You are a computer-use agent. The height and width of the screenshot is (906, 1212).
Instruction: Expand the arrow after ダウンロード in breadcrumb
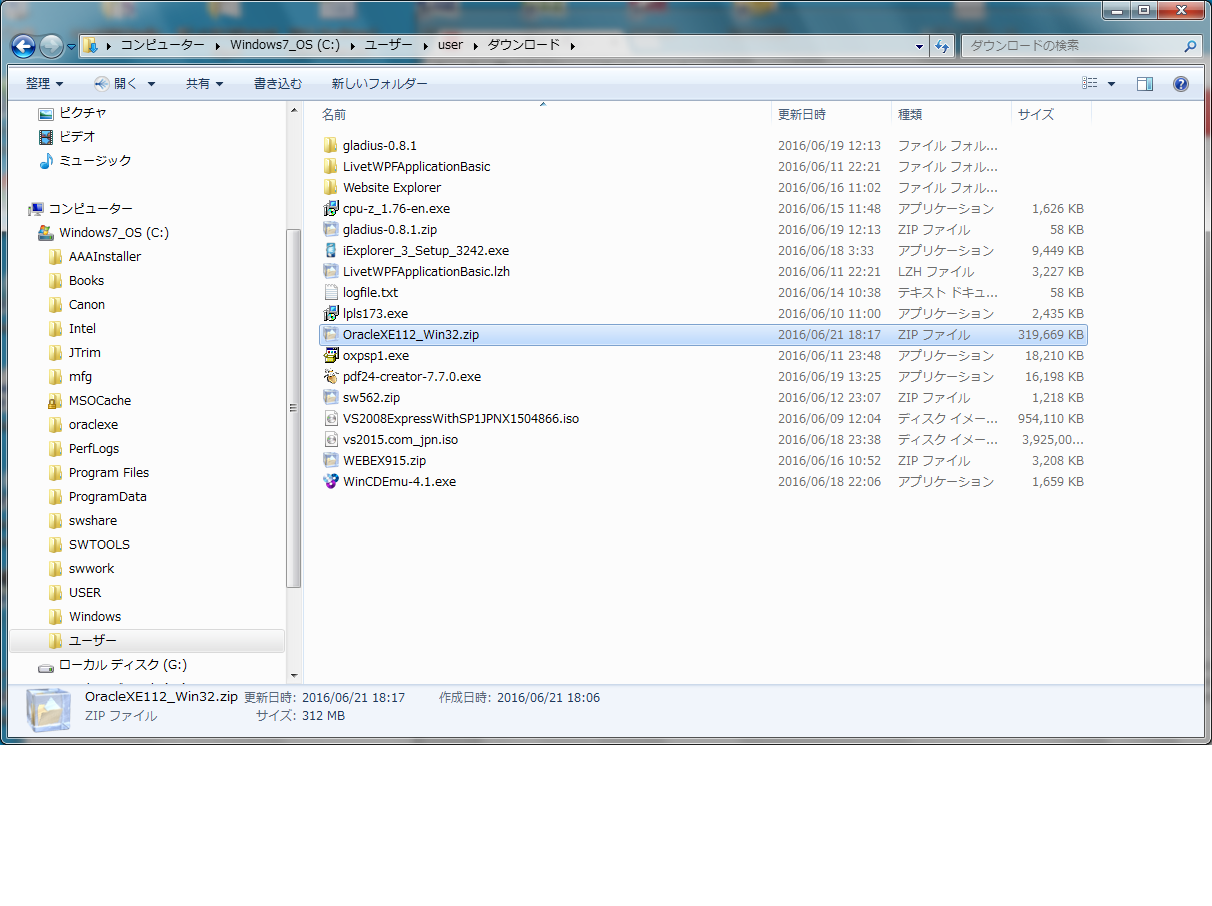coord(572,45)
